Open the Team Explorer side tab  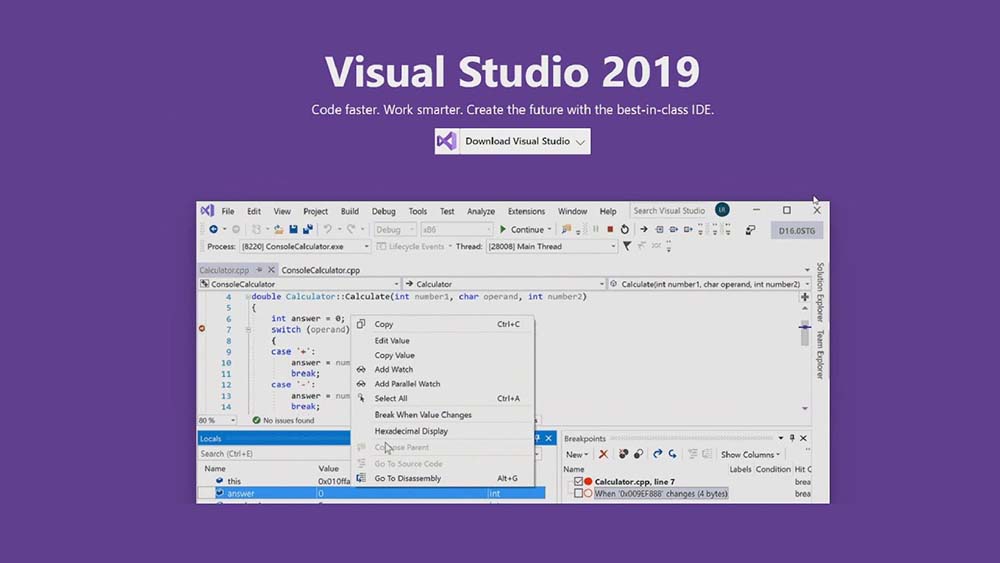820,355
